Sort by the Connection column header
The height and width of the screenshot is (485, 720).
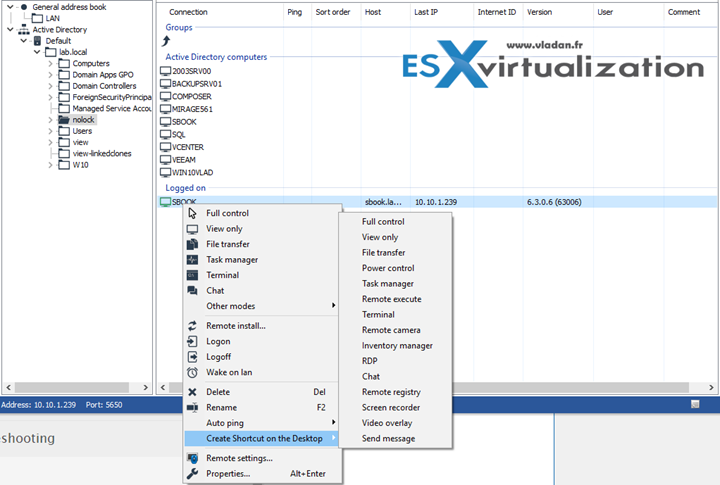(x=188, y=12)
